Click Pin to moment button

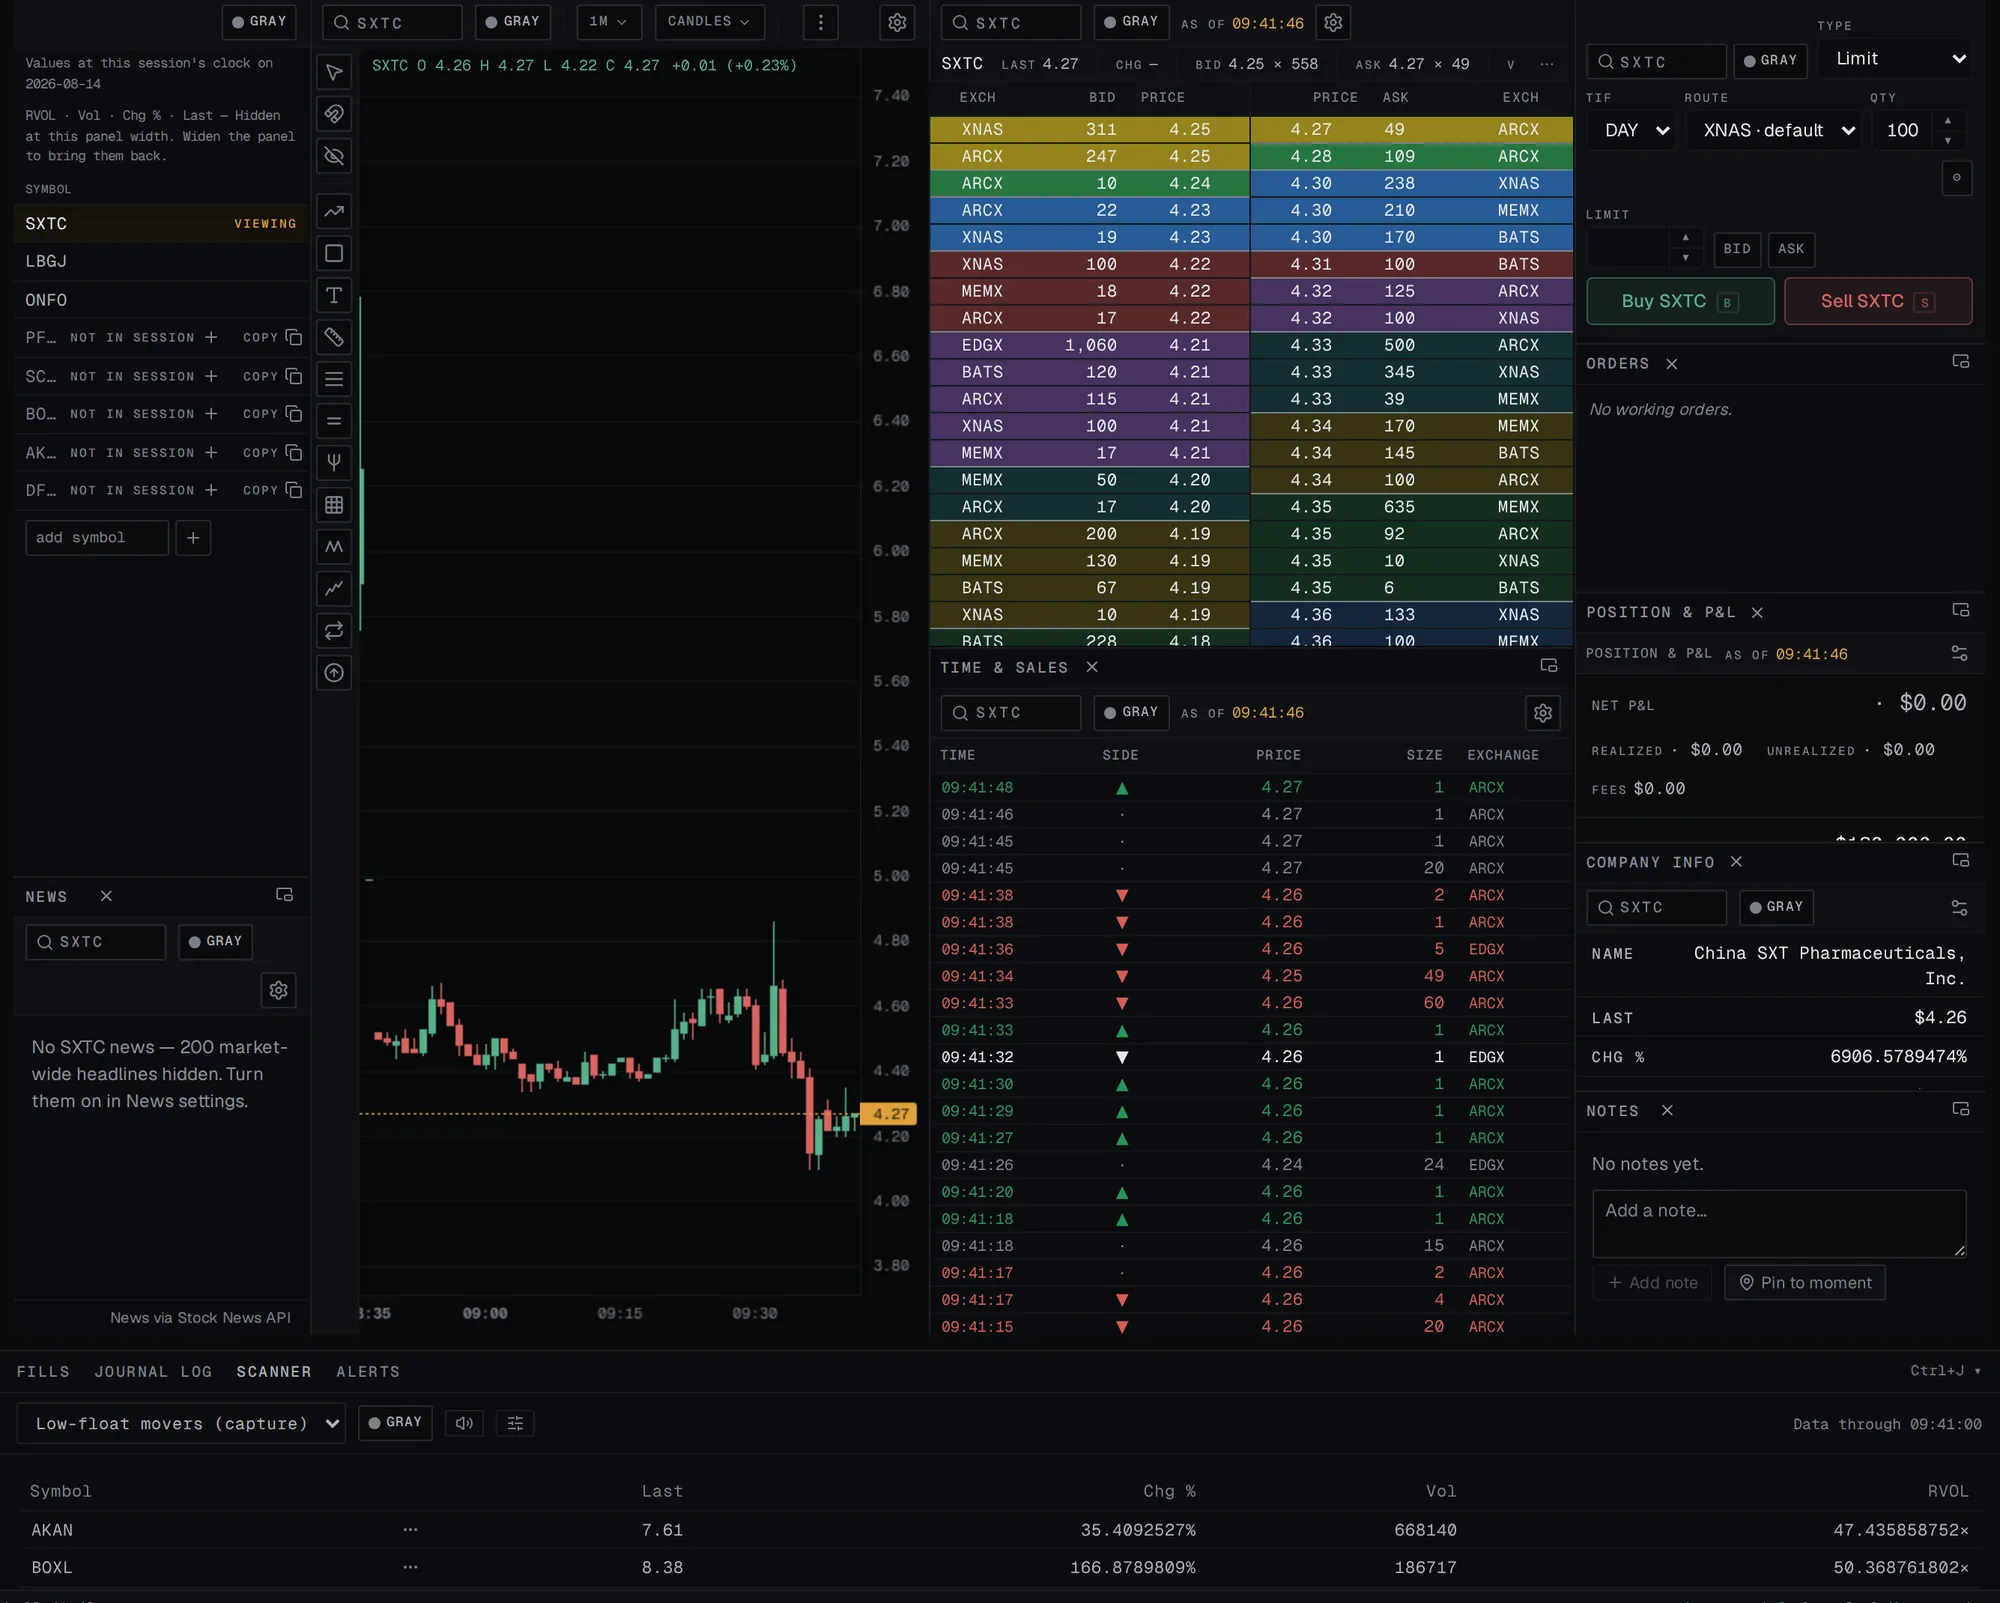[x=1805, y=1282]
